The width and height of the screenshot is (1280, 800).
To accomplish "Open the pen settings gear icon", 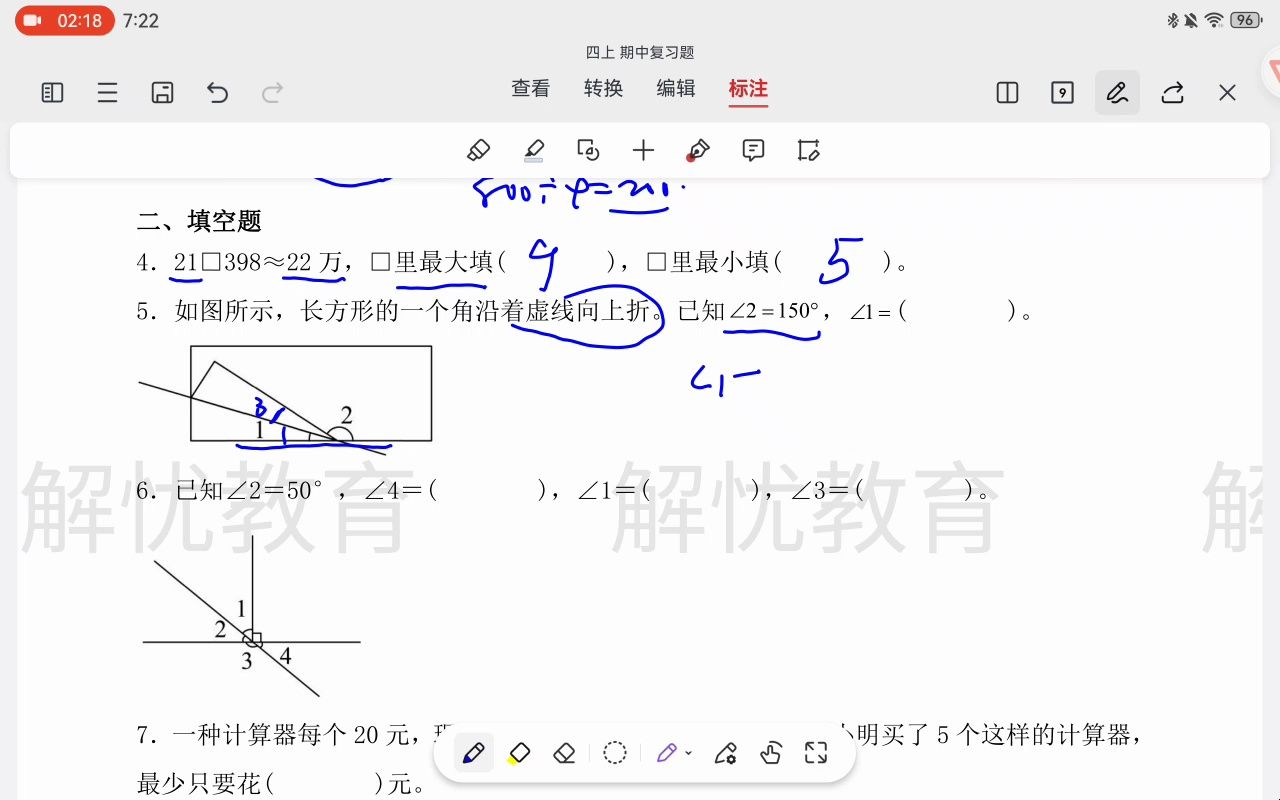I will pyautogui.click(x=726, y=753).
